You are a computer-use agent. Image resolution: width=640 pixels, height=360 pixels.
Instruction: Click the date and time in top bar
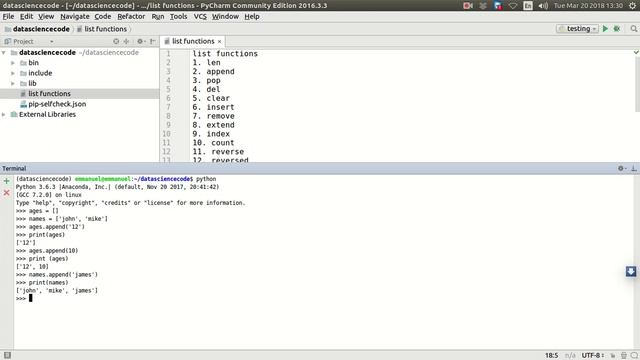[588, 6]
